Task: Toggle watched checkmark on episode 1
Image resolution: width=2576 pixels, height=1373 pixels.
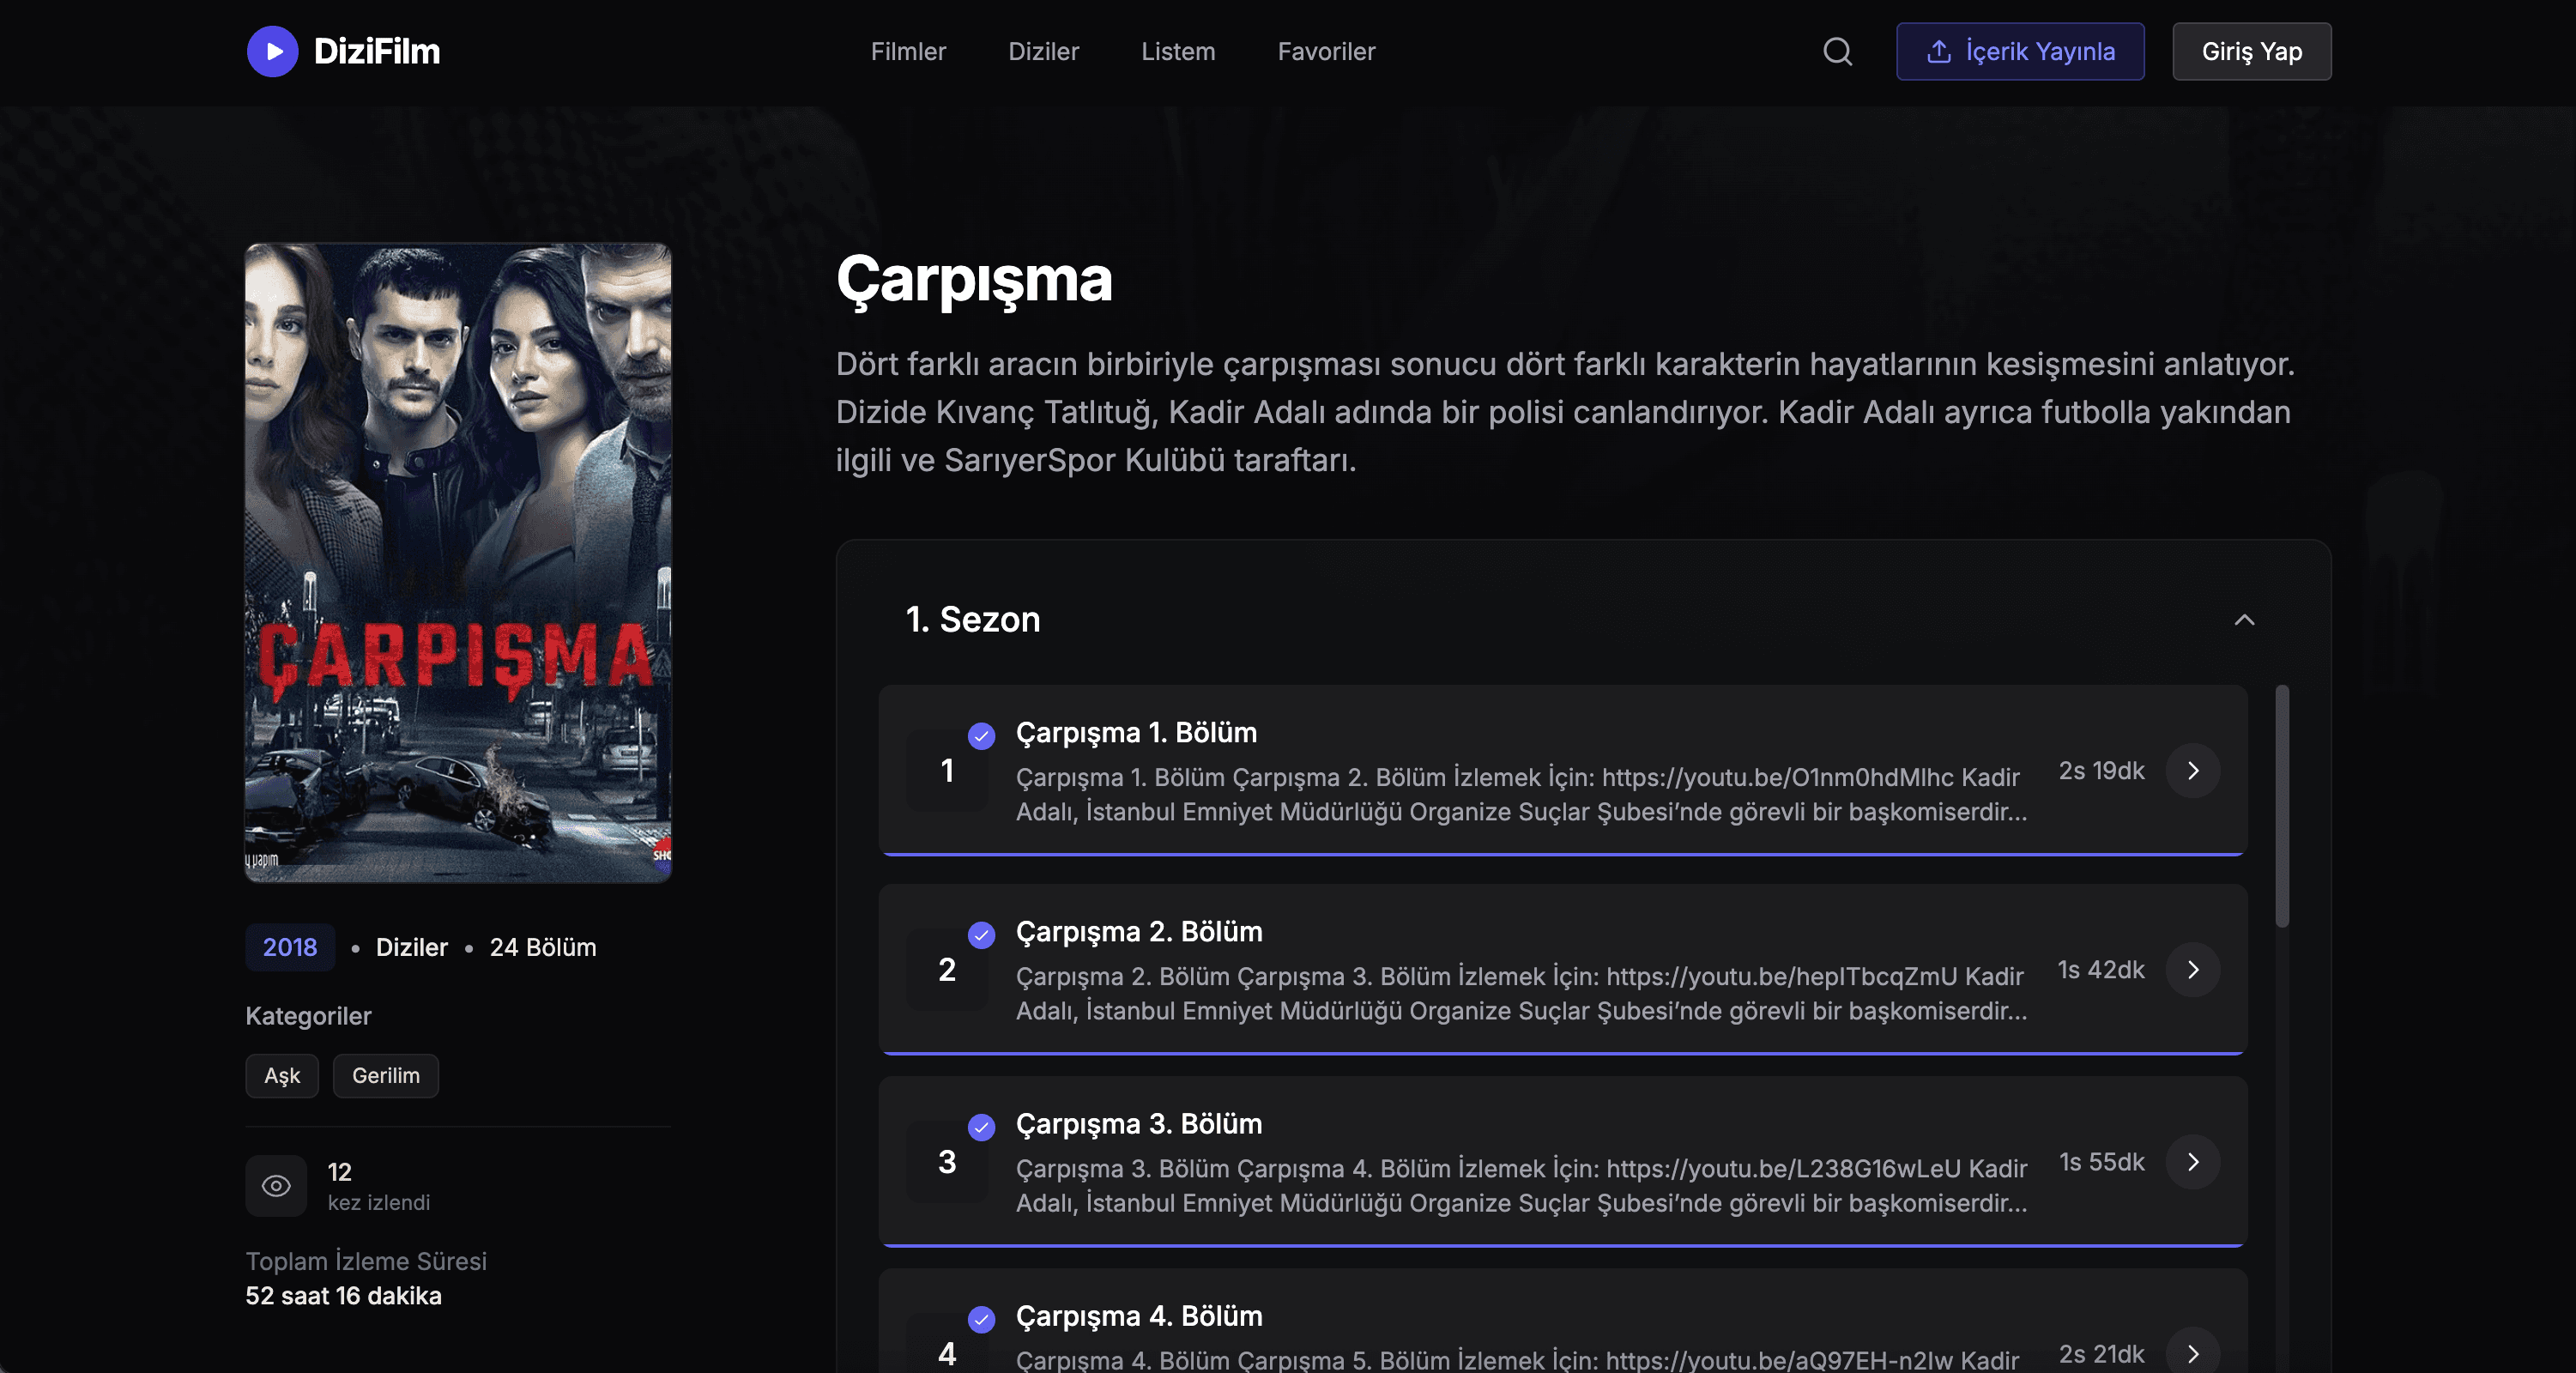Action: click(x=981, y=735)
